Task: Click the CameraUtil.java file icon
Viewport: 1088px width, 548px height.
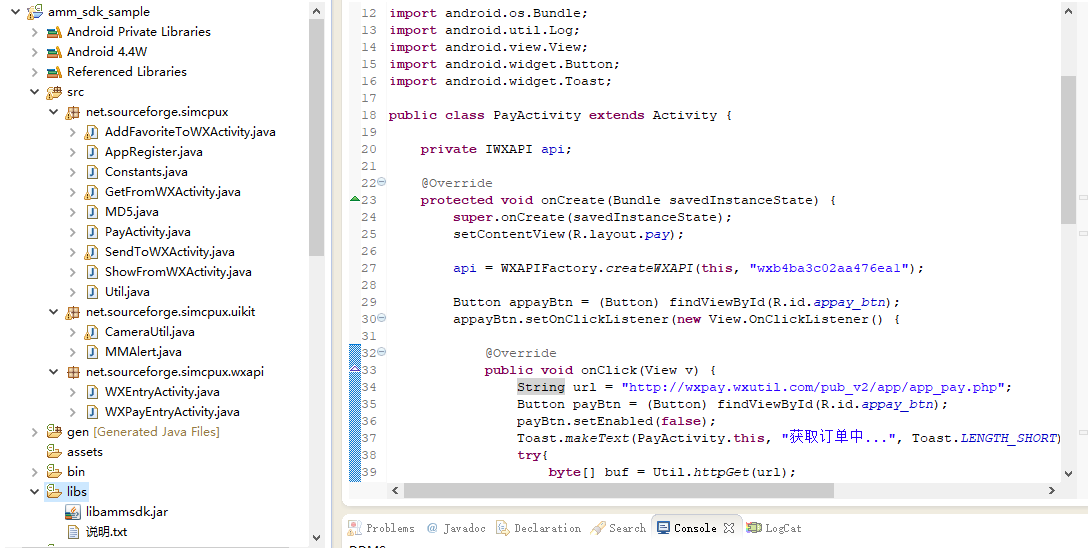Action: click(92, 332)
